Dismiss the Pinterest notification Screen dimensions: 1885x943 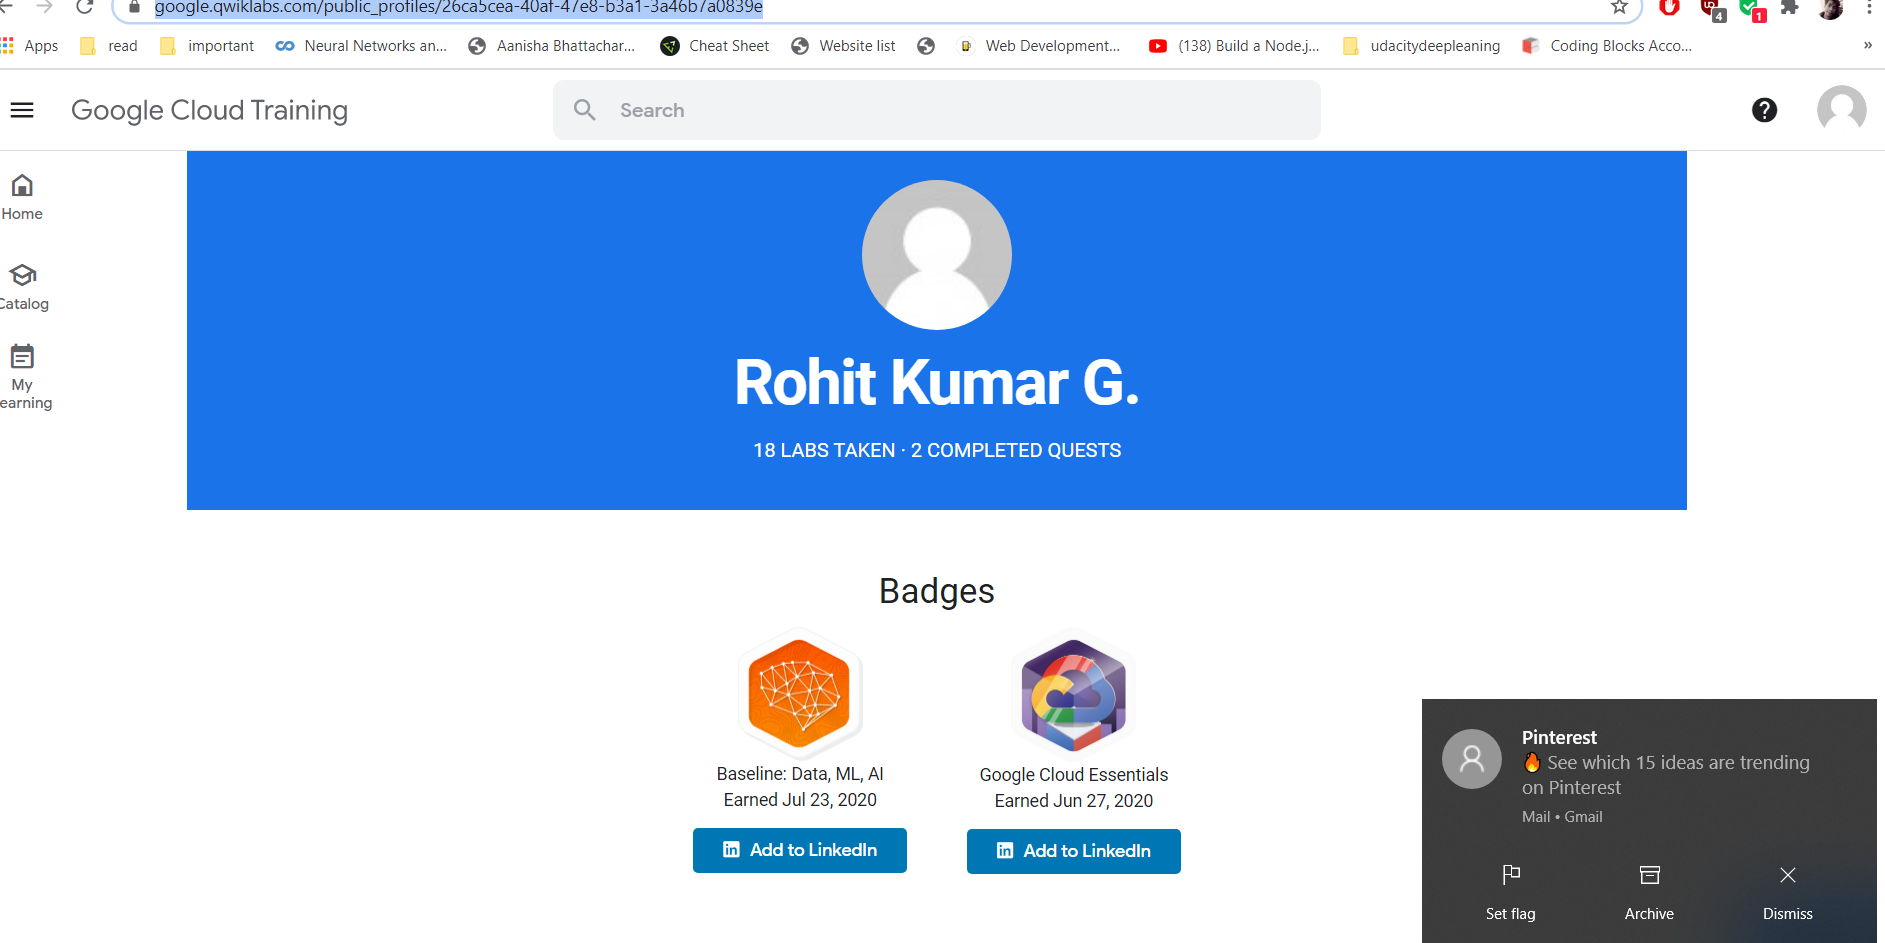coord(1787,890)
